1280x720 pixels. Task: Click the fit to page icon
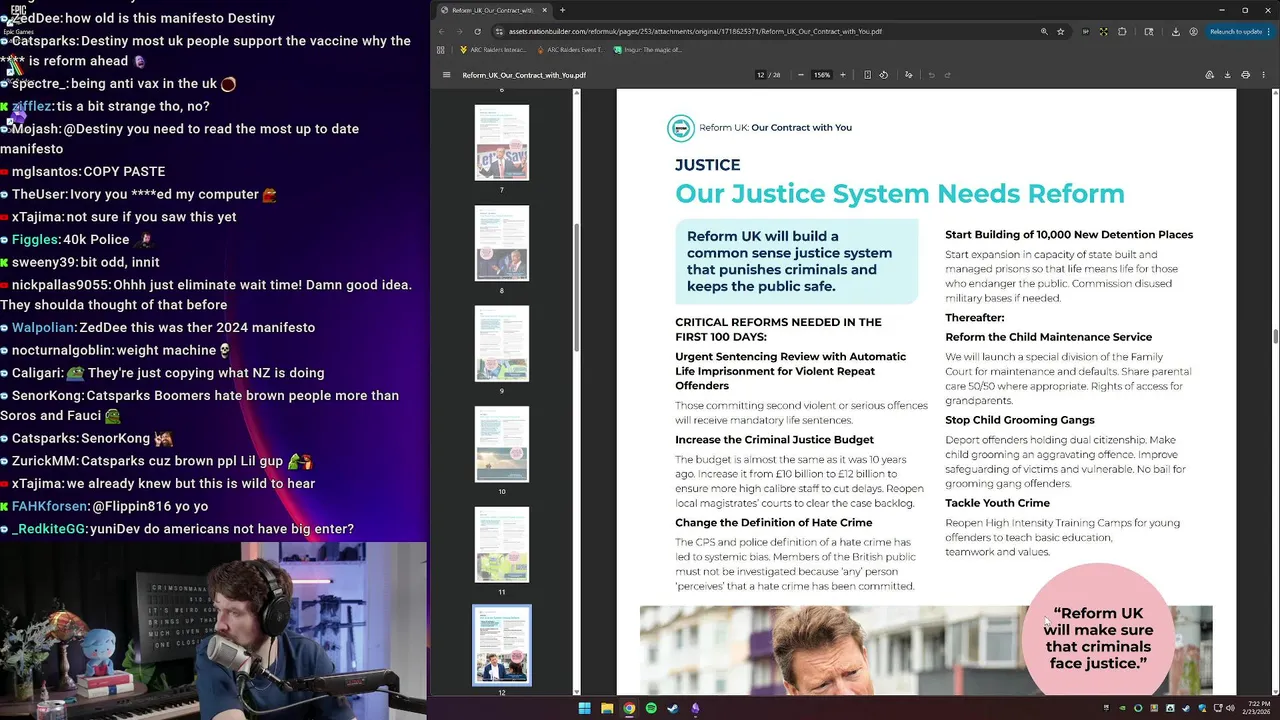pos(867,75)
